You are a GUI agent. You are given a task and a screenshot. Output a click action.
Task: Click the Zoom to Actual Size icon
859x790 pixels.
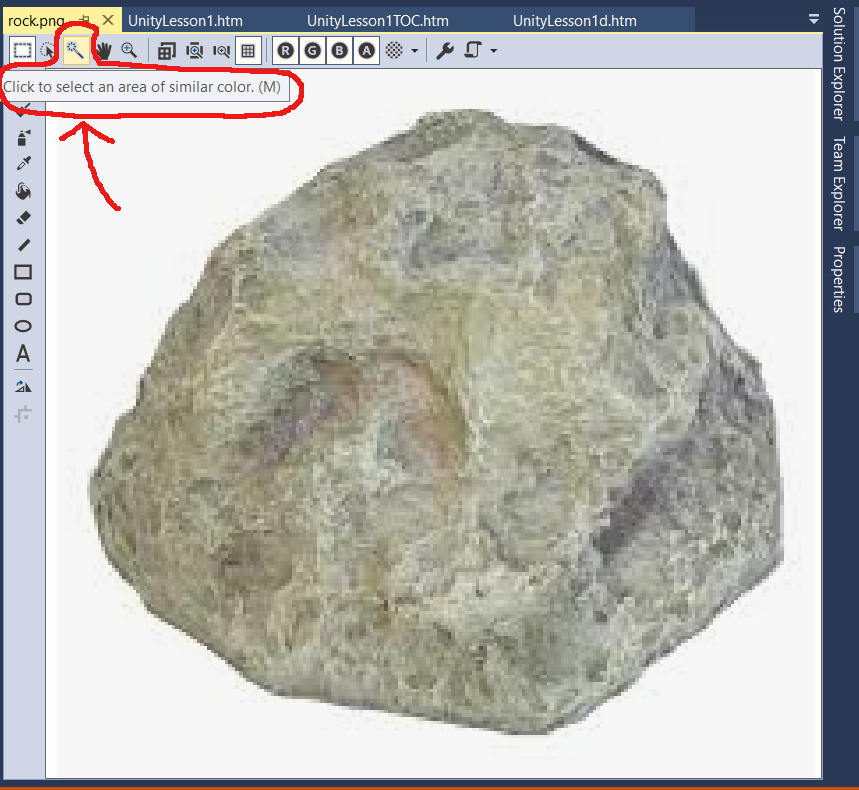pos(167,51)
